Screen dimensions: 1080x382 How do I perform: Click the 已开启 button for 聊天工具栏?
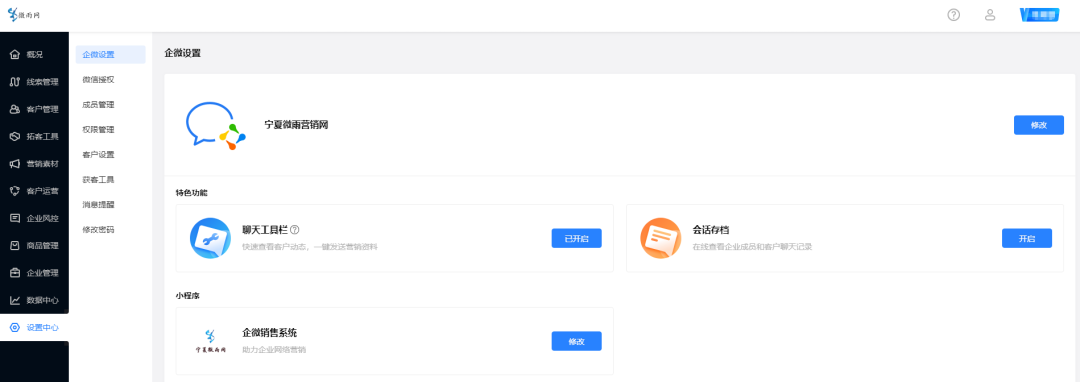click(x=577, y=238)
